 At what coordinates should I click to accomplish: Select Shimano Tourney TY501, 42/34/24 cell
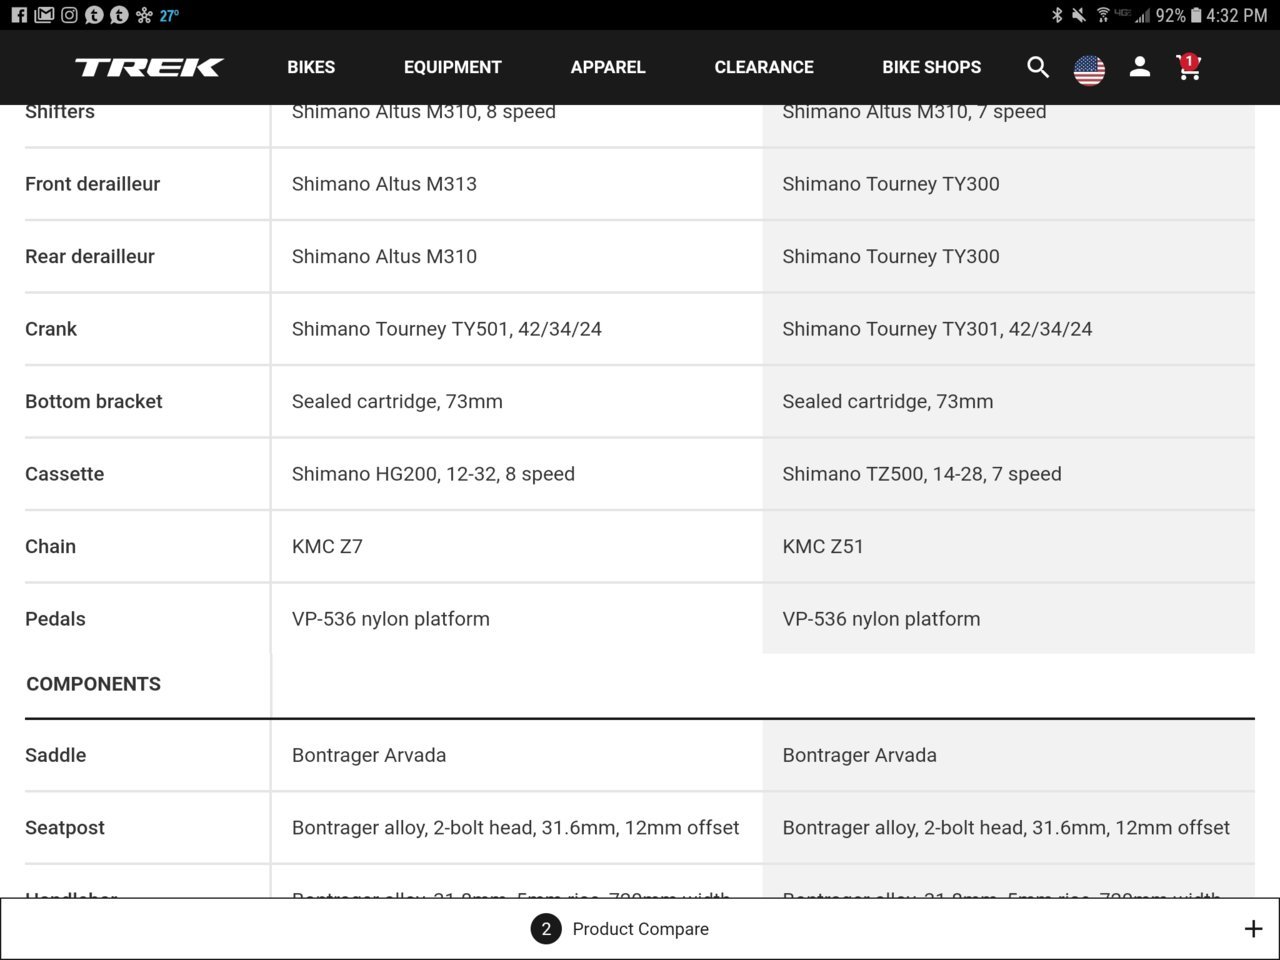click(x=517, y=329)
